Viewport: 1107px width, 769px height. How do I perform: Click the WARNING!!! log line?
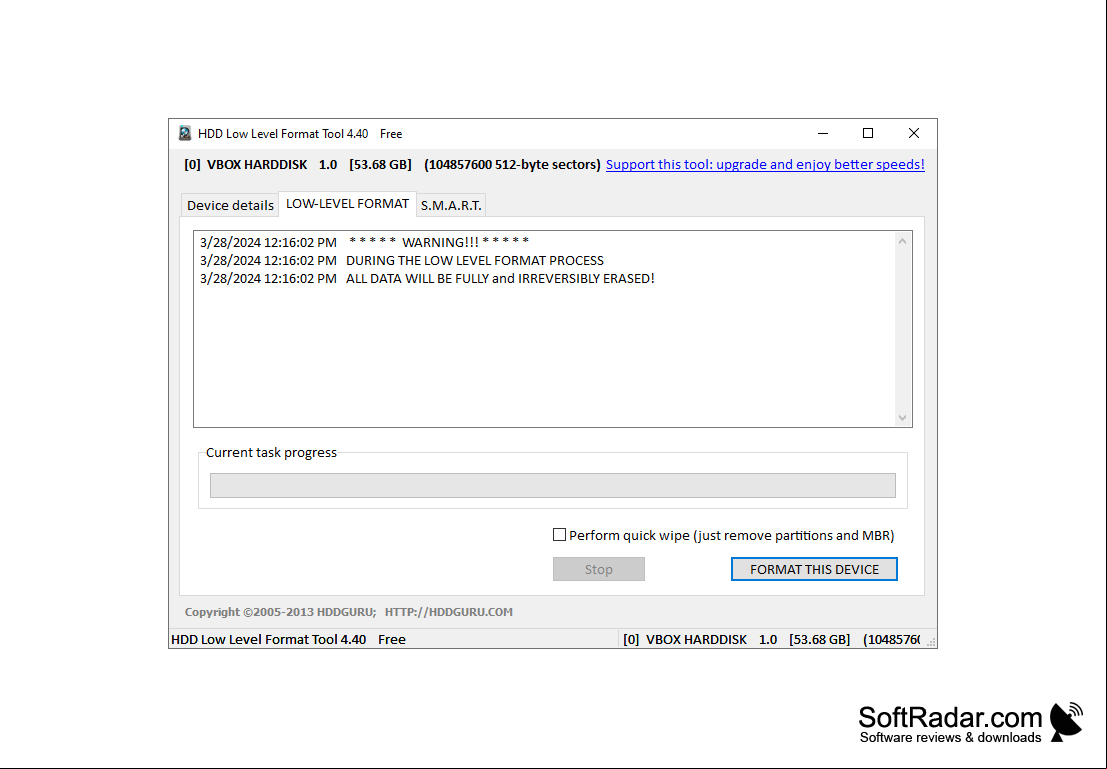coord(364,242)
